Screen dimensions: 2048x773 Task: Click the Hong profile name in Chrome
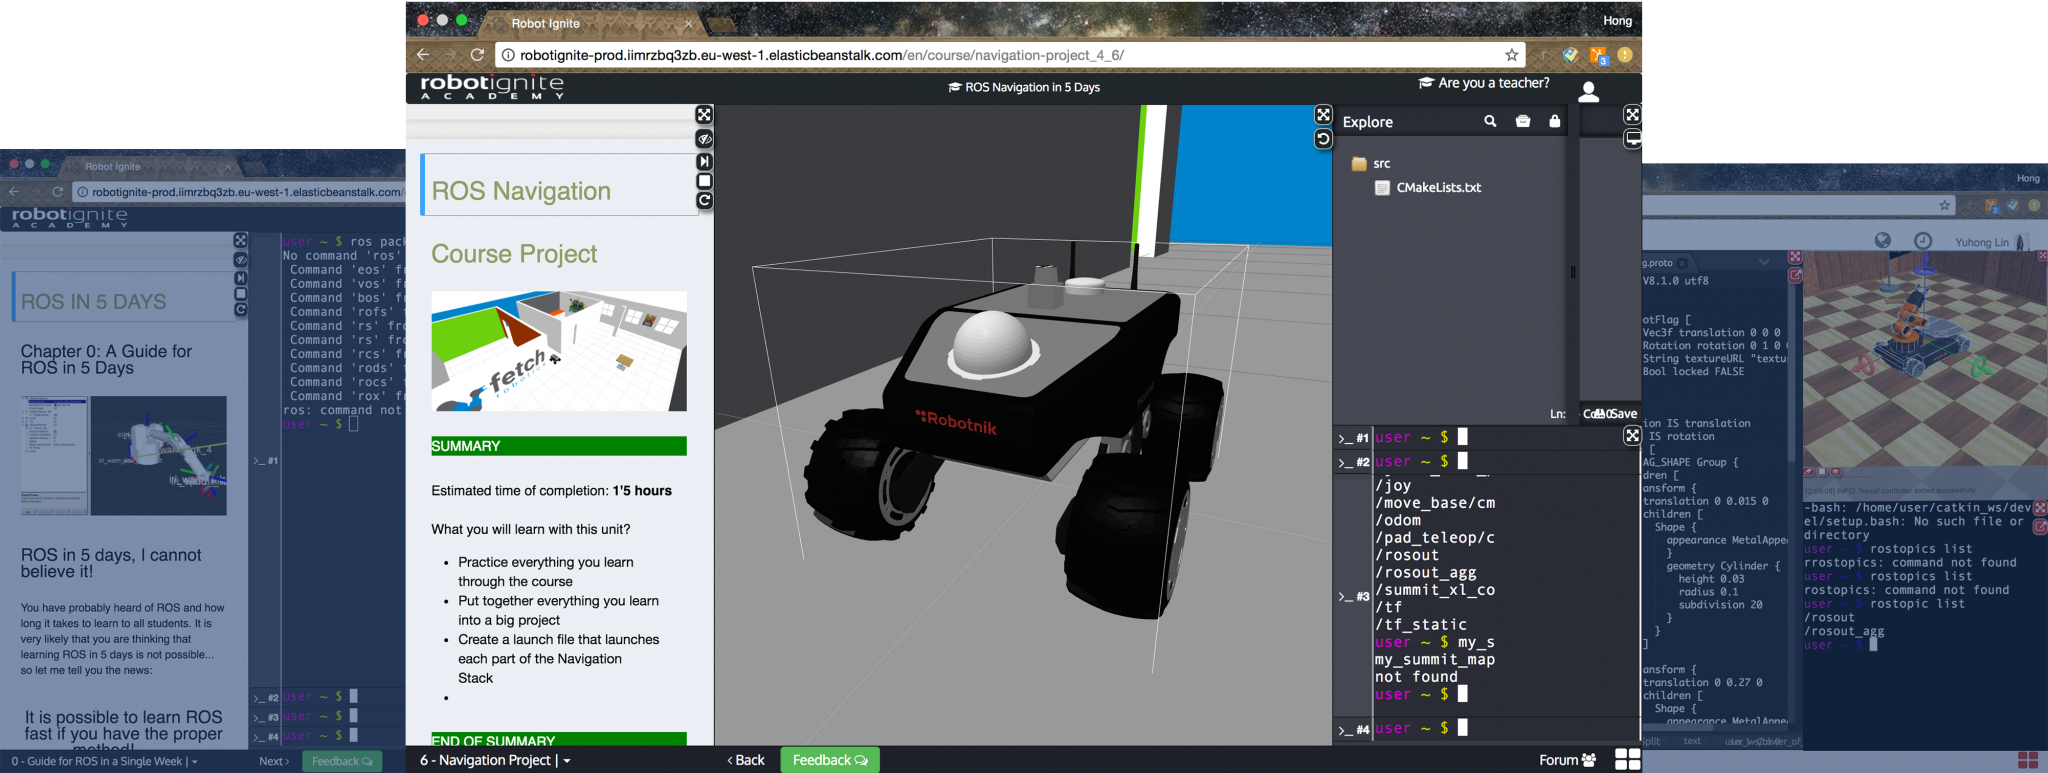pos(1617,20)
